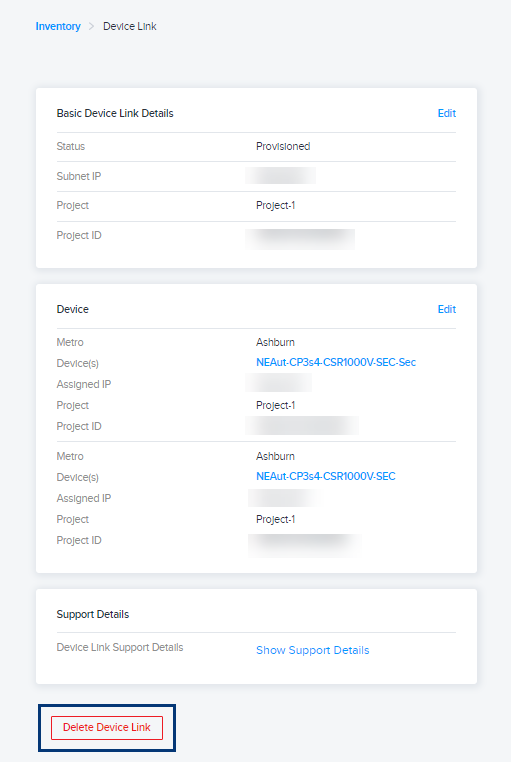This screenshot has height=762, width=511.
Task: Show Support Details for the device link
Action: pyautogui.click(x=312, y=650)
